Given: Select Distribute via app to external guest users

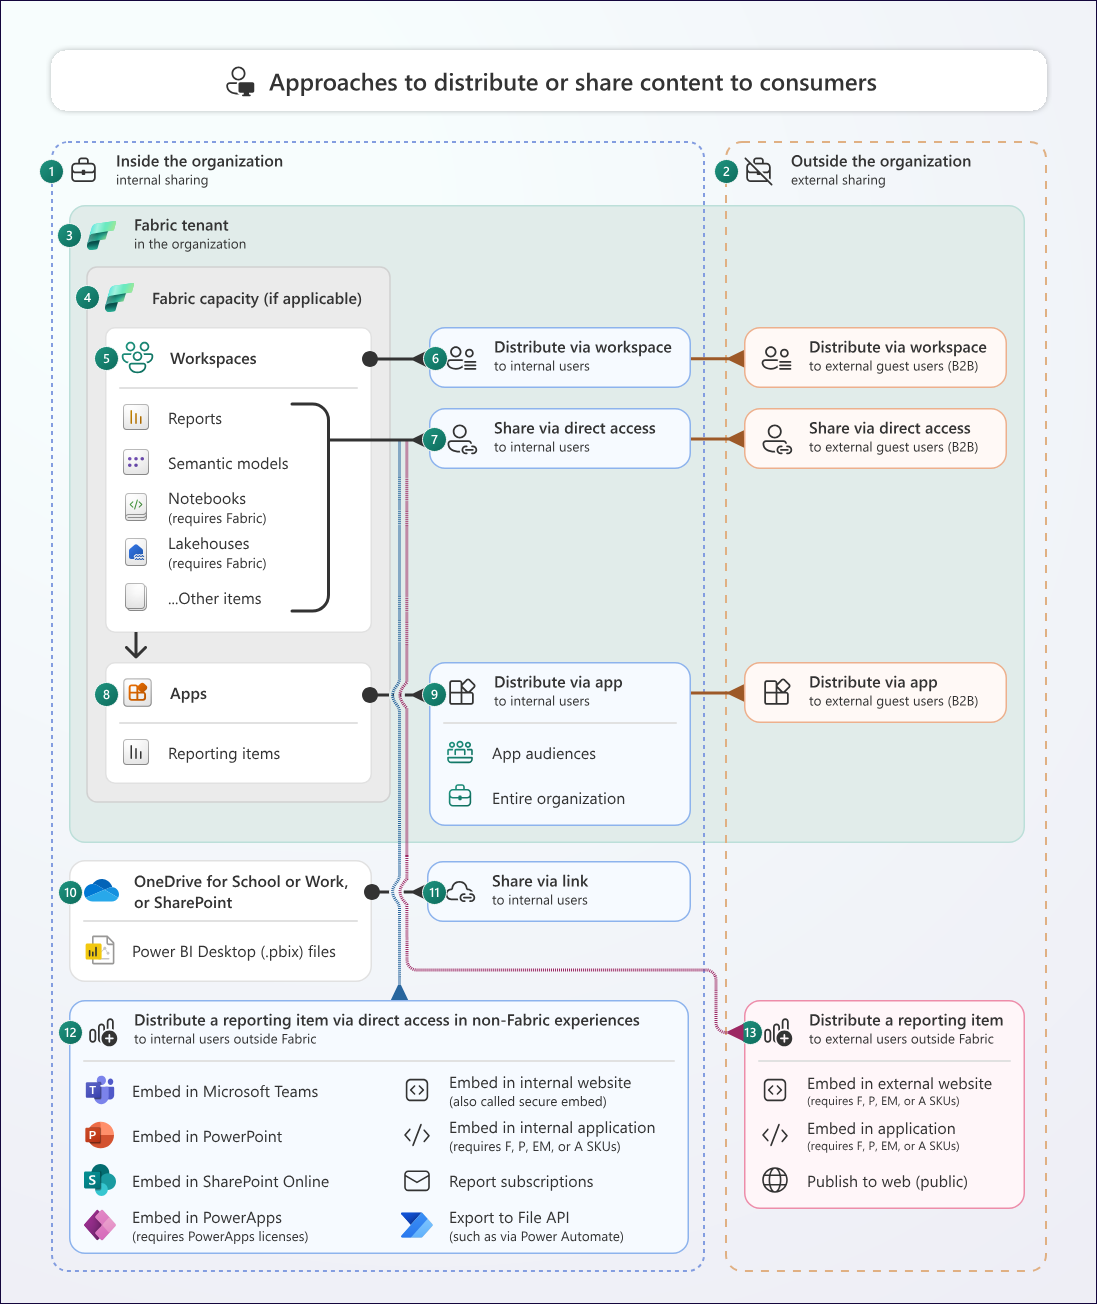Looking at the screenshot, I should pos(875,692).
